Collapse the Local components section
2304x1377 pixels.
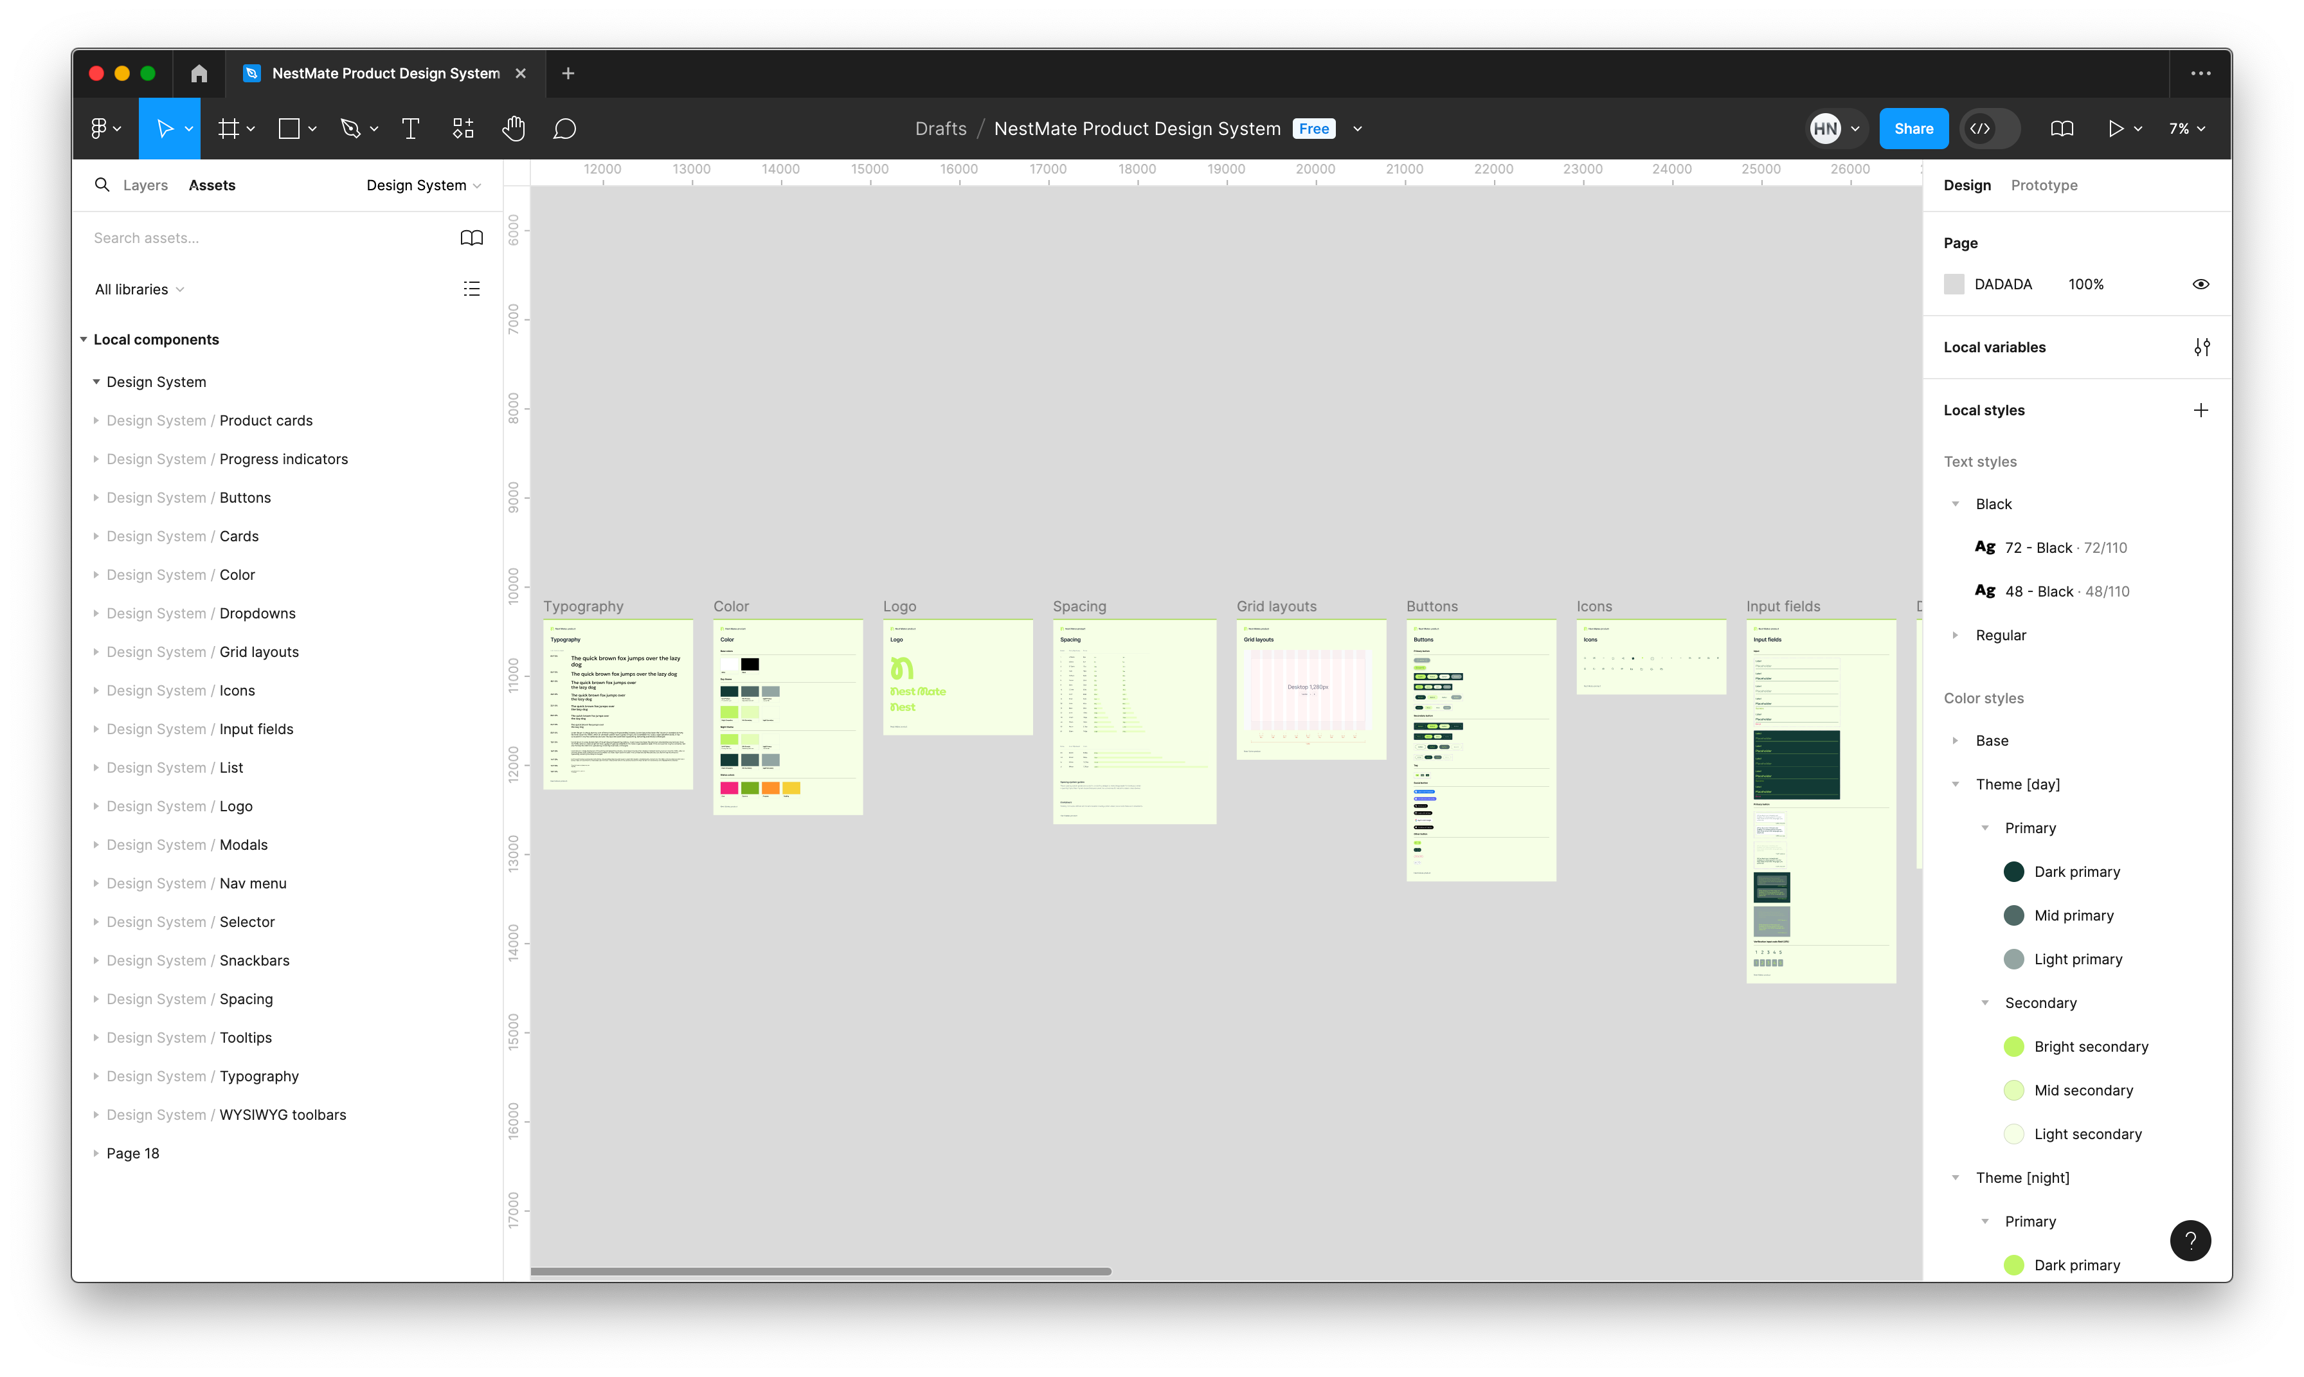84,340
